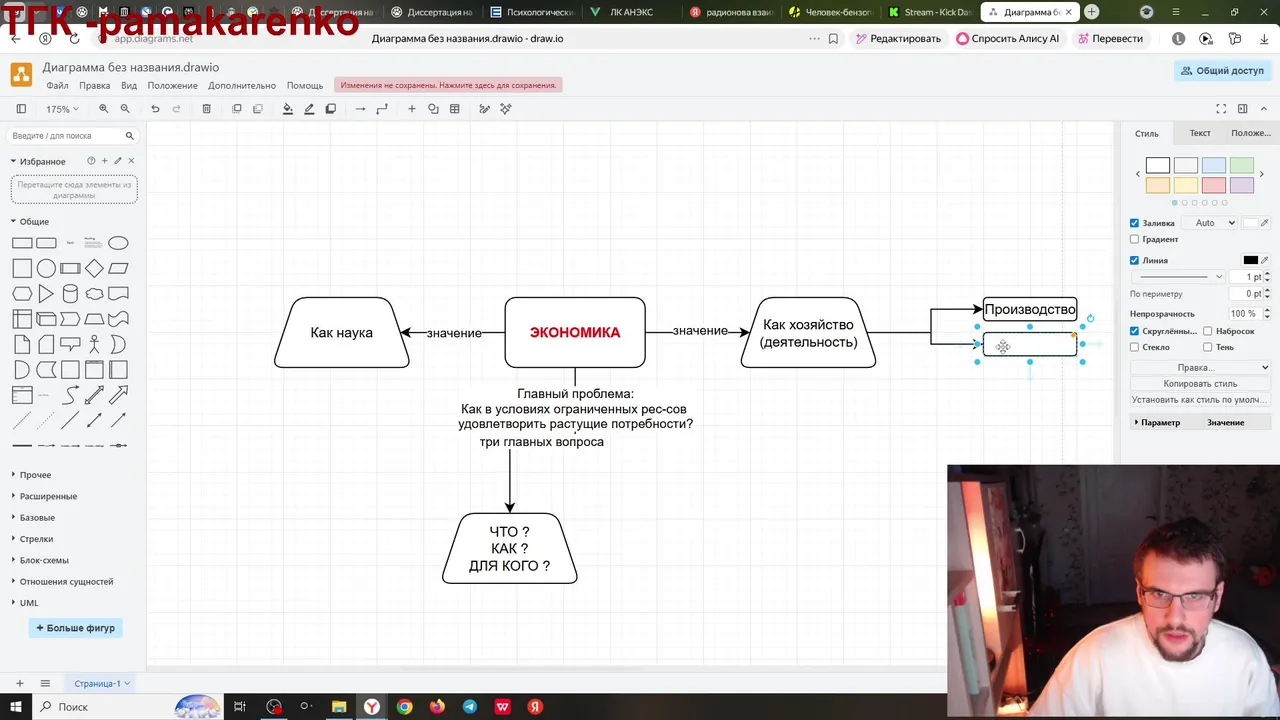Click the Общий доступ button
This screenshot has height=720, width=1280.
coord(1222,71)
